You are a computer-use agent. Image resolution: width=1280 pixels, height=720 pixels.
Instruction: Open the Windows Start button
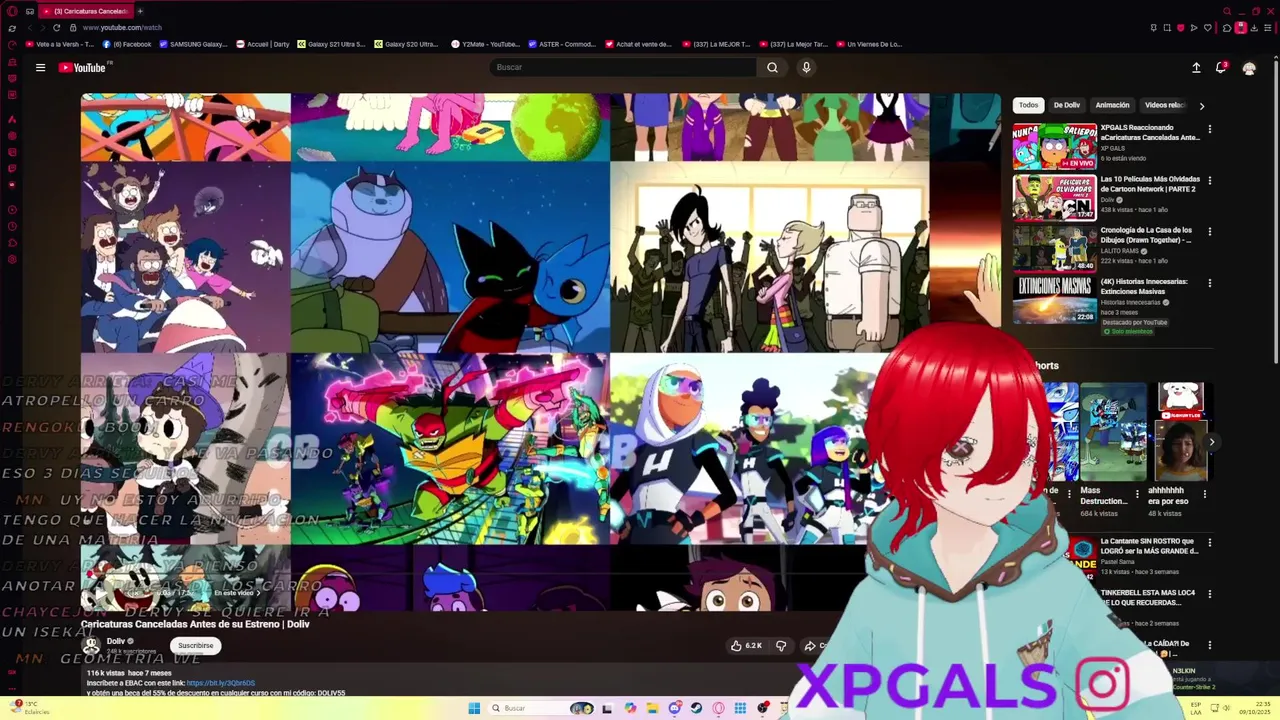click(x=474, y=708)
